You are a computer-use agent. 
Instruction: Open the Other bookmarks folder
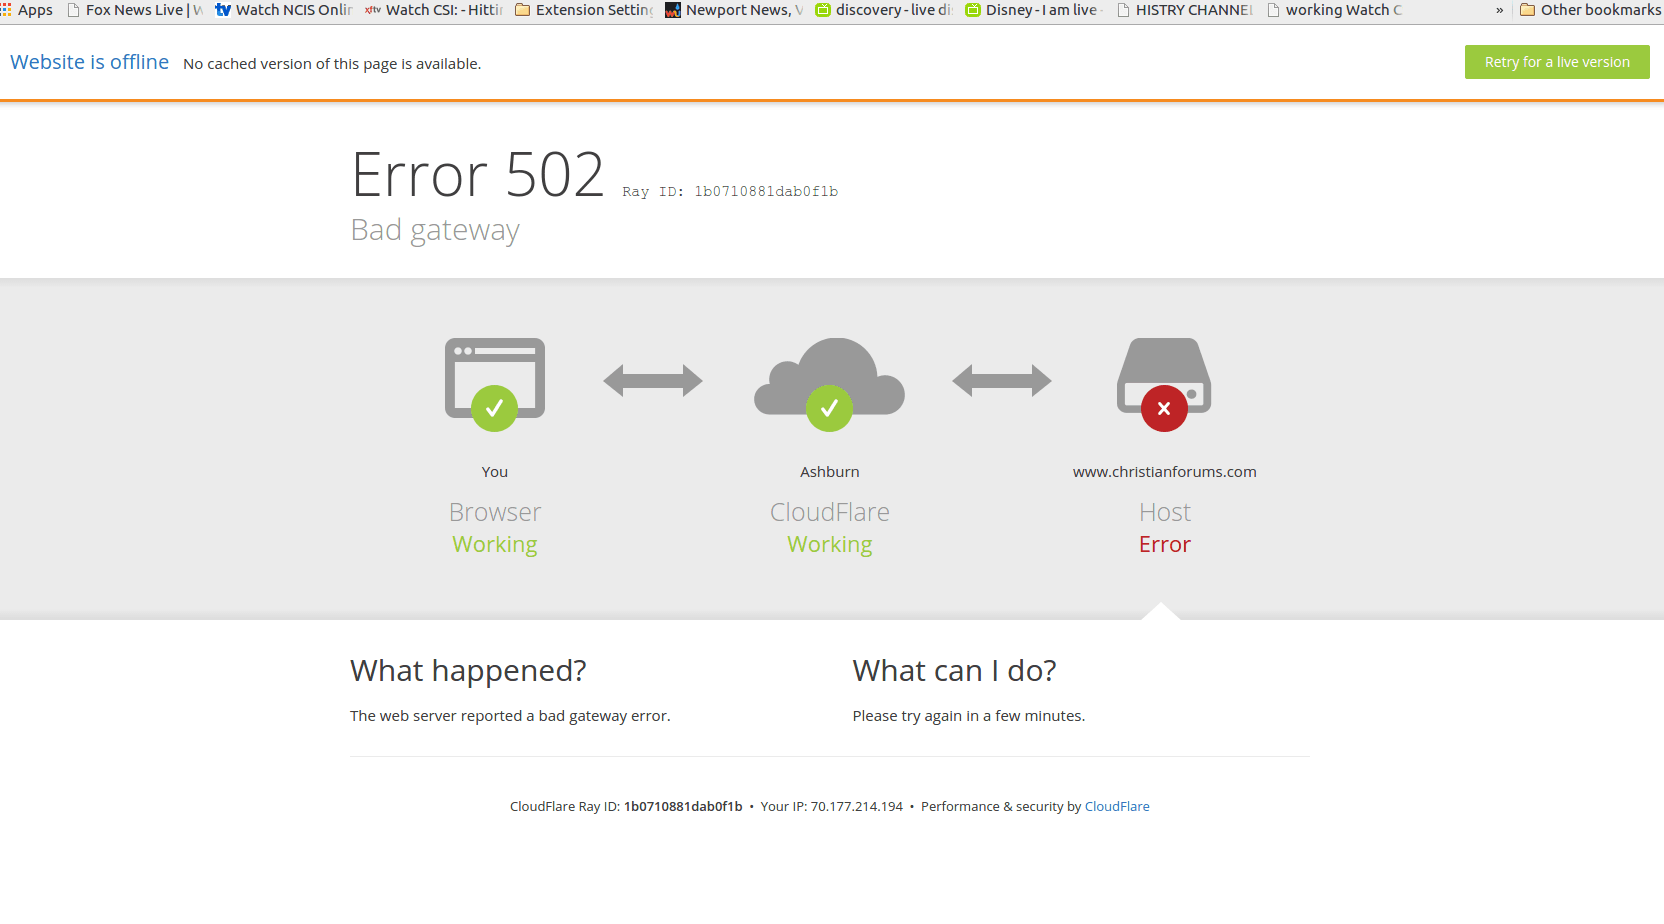1590,10
